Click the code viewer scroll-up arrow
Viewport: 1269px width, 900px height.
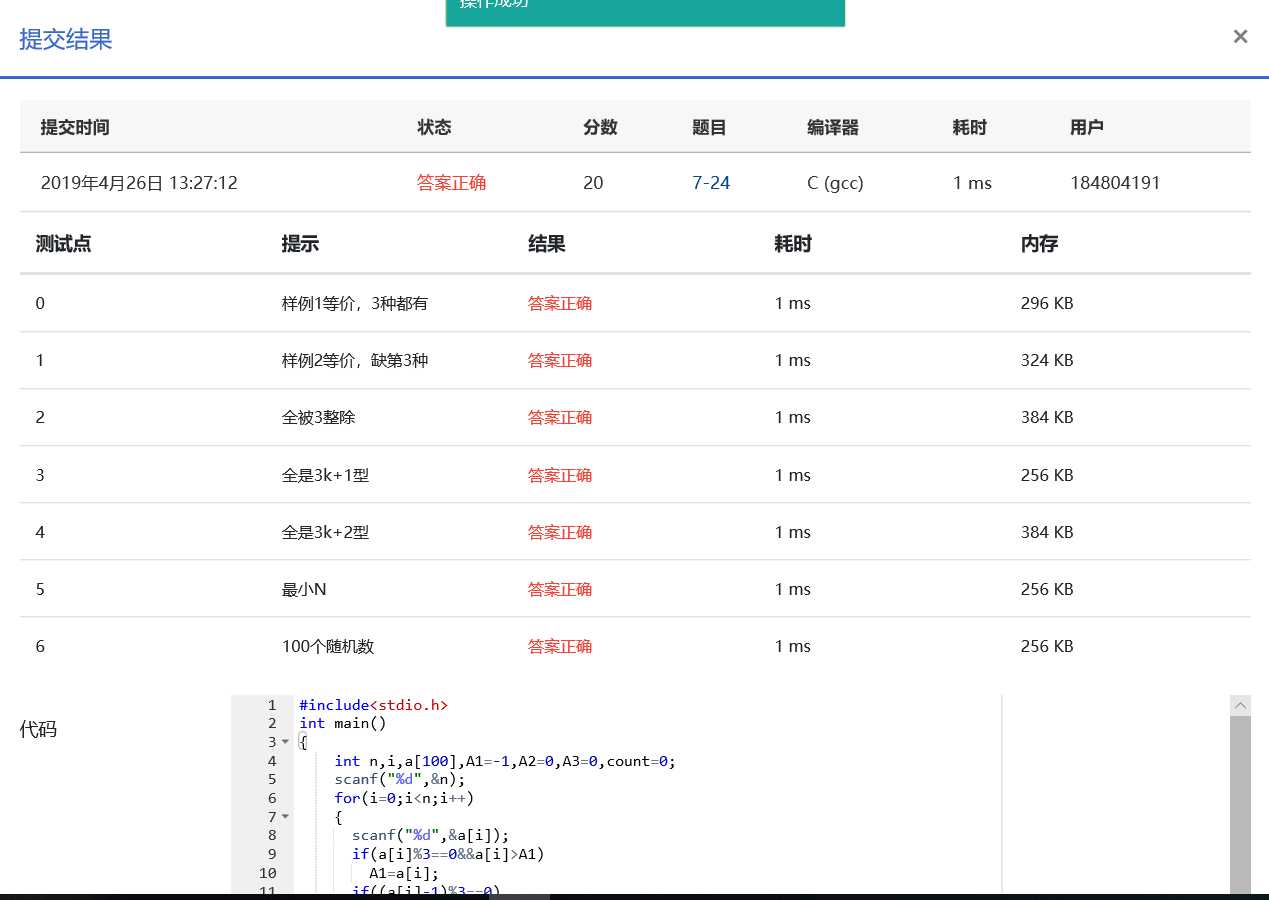[x=1240, y=705]
